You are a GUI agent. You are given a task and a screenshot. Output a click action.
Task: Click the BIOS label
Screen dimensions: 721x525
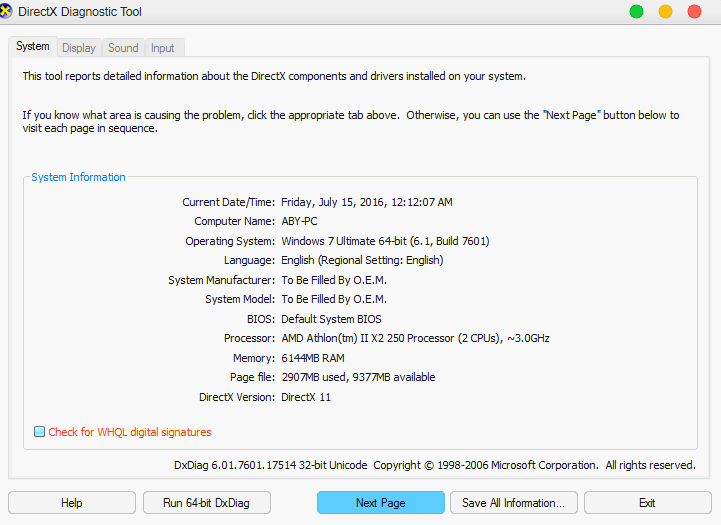(261, 319)
